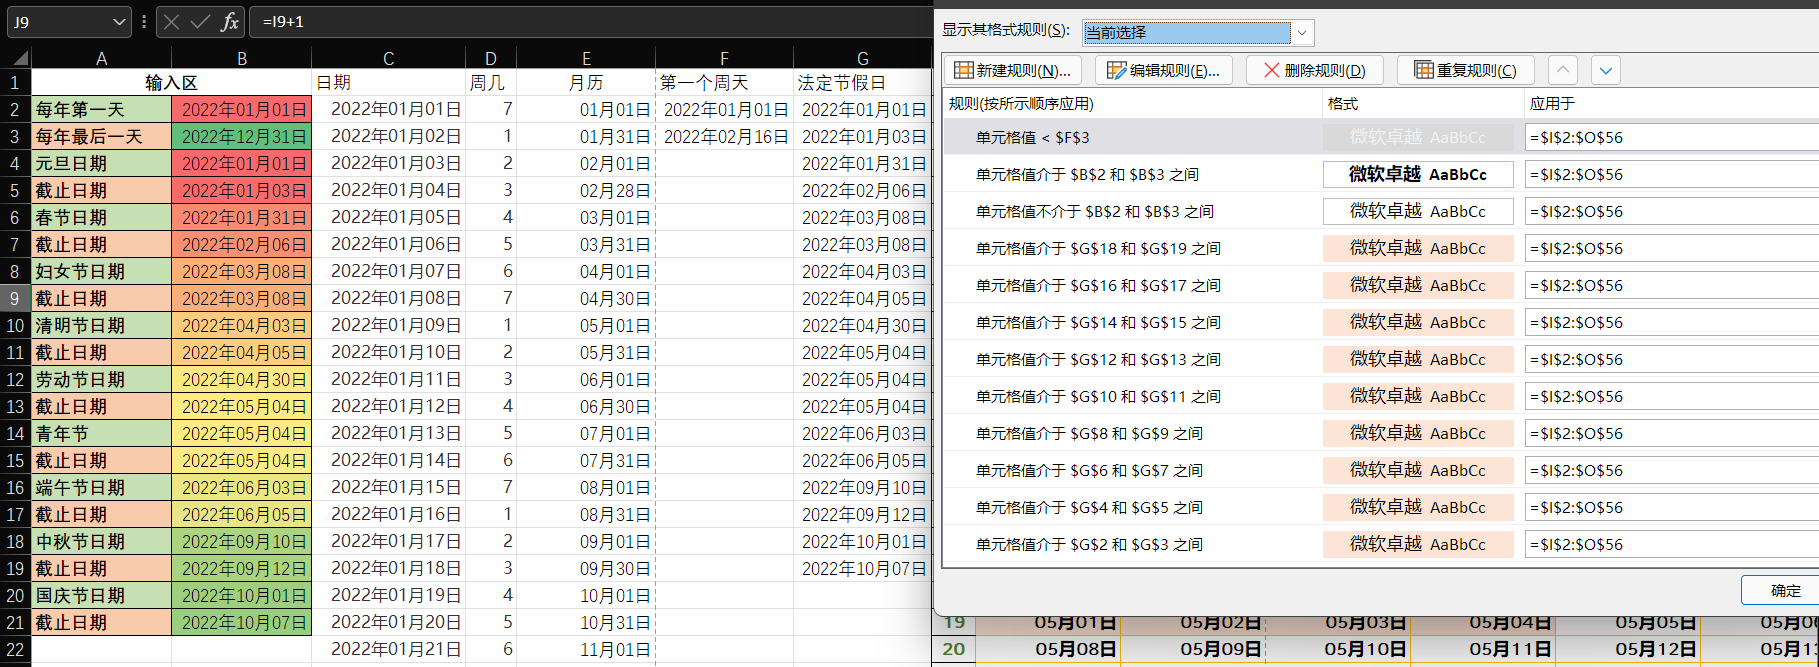
Task: Click cell 元旦日期
Action: tap(101, 163)
